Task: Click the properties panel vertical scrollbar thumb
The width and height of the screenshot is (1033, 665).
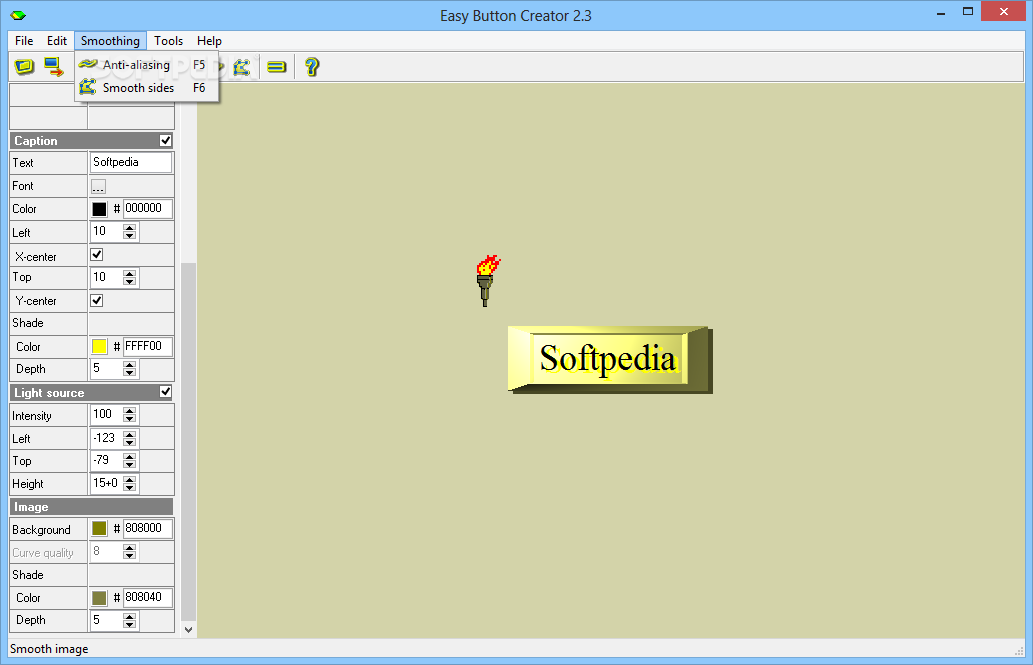Action: tap(188, 442)
